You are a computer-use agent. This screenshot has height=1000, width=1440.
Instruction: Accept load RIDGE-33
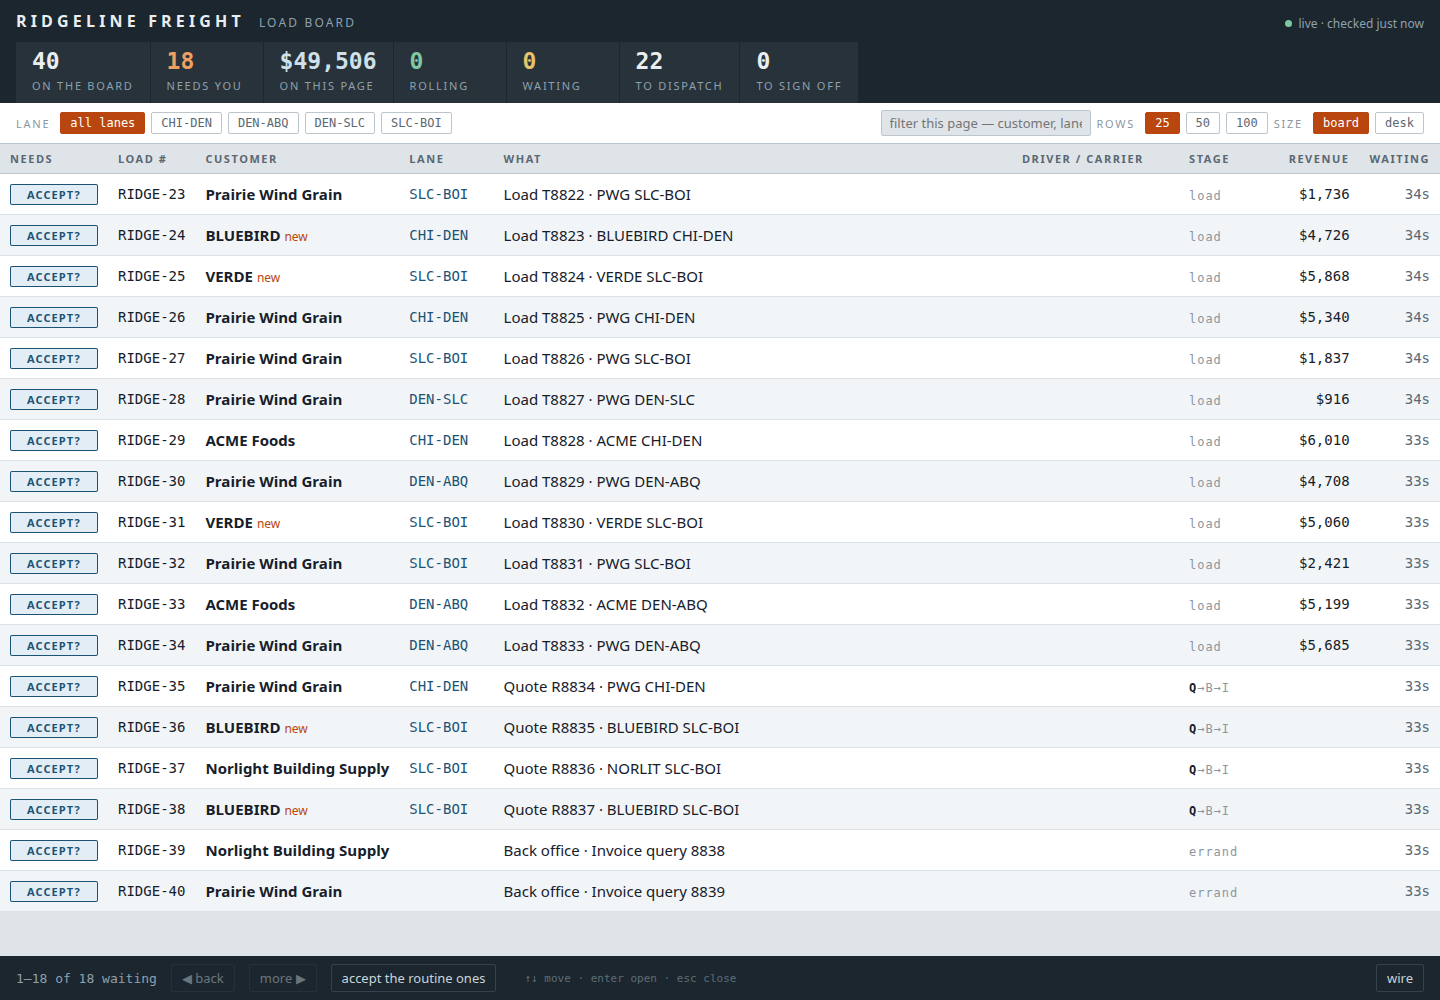54,605
